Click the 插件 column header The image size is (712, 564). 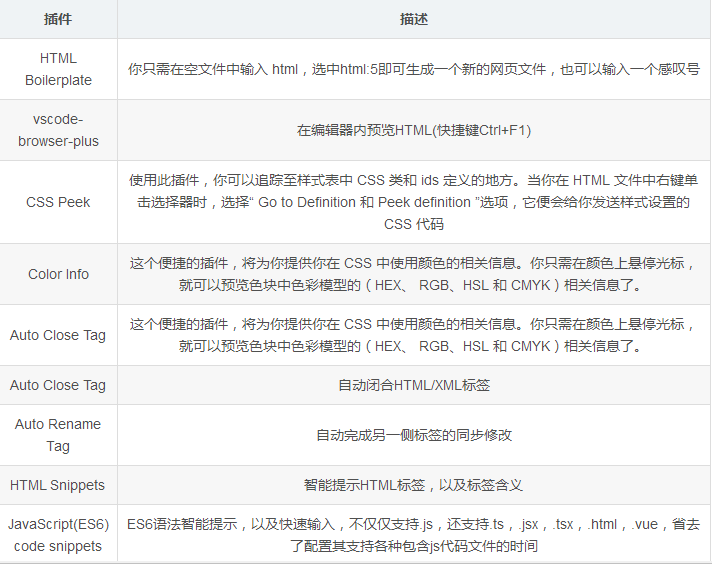coord(58,19)
